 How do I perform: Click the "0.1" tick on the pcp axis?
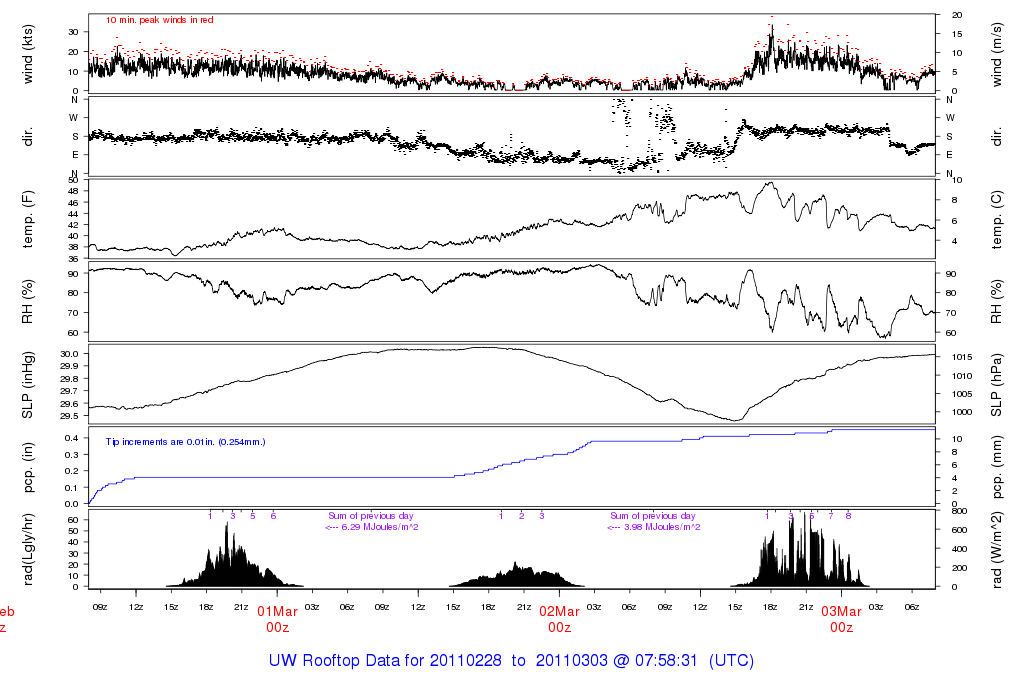click(x=72, y=488)
